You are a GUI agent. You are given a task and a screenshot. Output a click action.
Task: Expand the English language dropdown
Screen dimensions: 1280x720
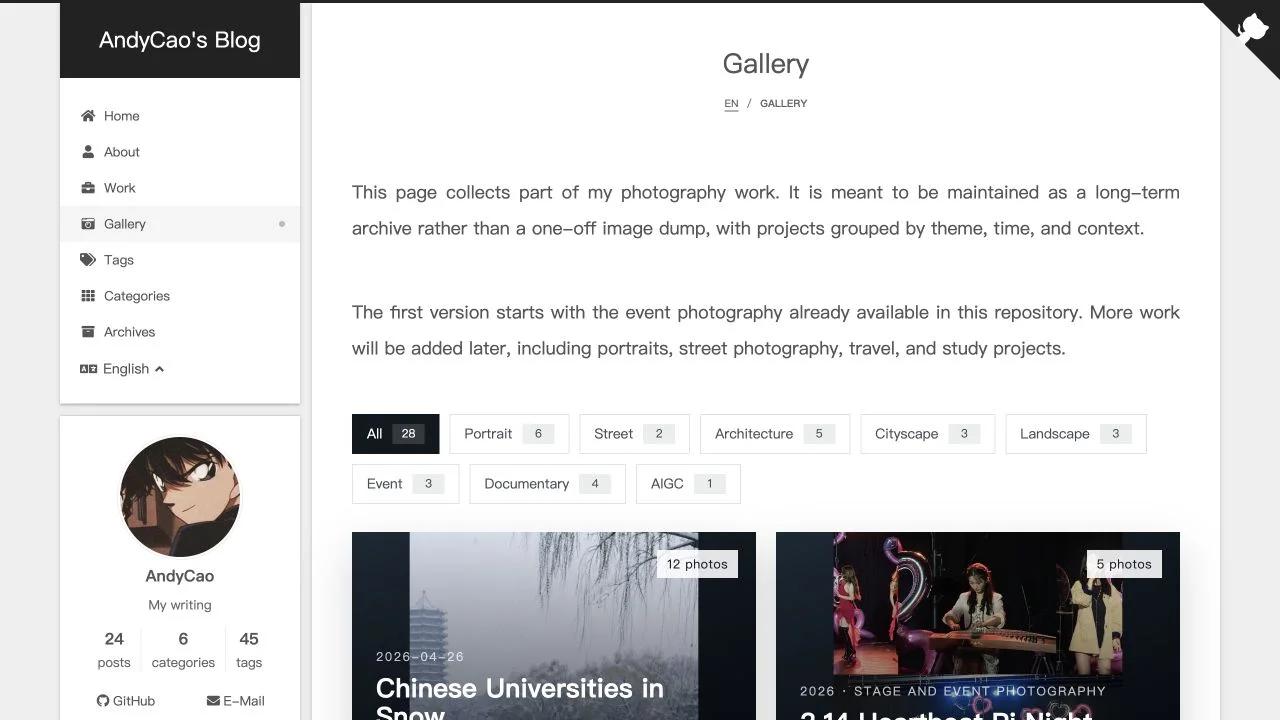coord(122,369)
